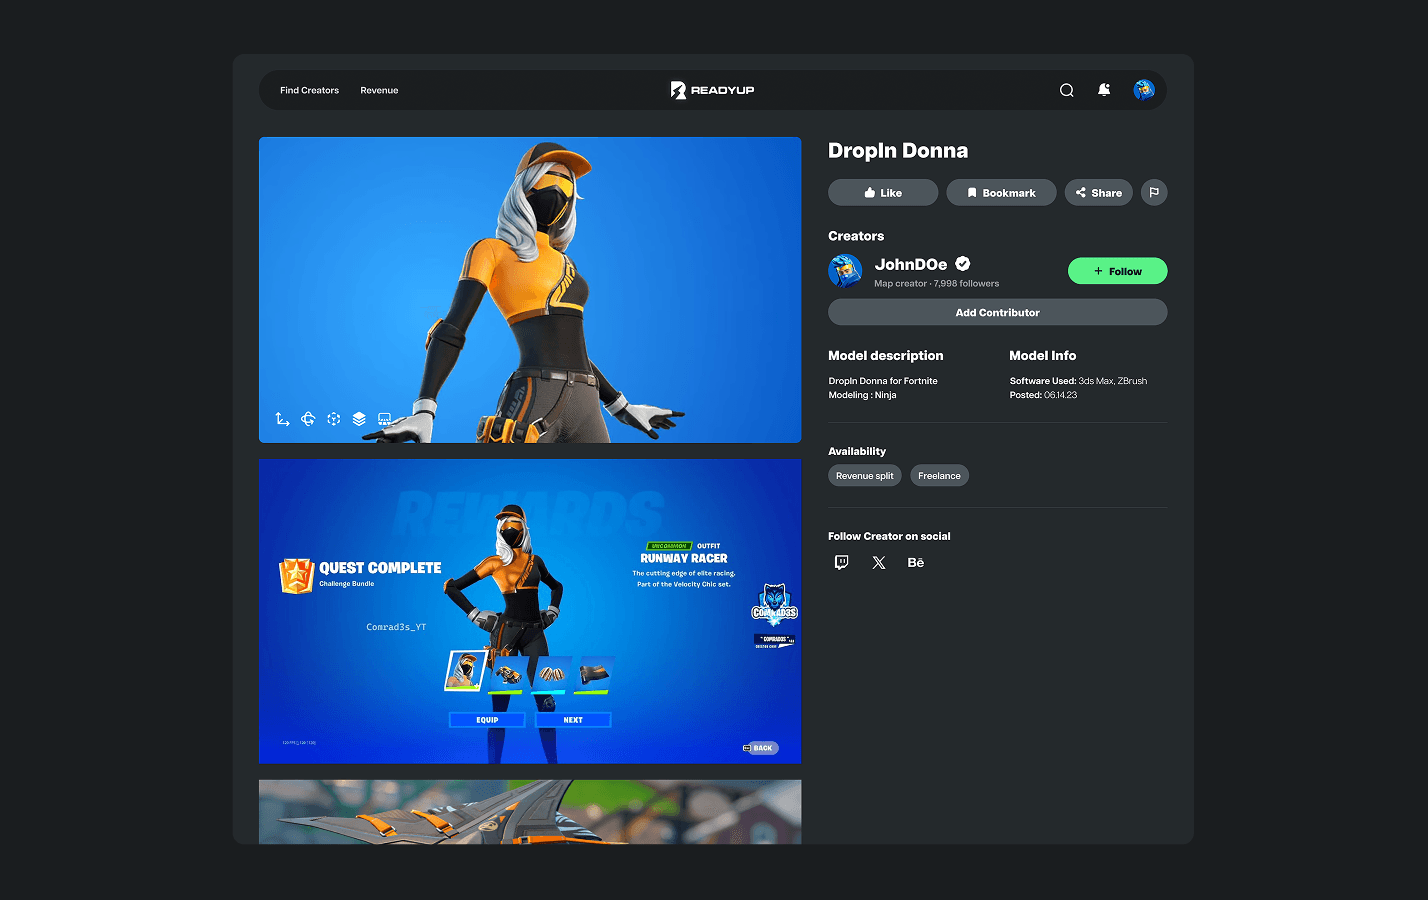Click the 'Model Info' heading
The height and width of the screenshot is (900, 1428).
click(1042, 355)
